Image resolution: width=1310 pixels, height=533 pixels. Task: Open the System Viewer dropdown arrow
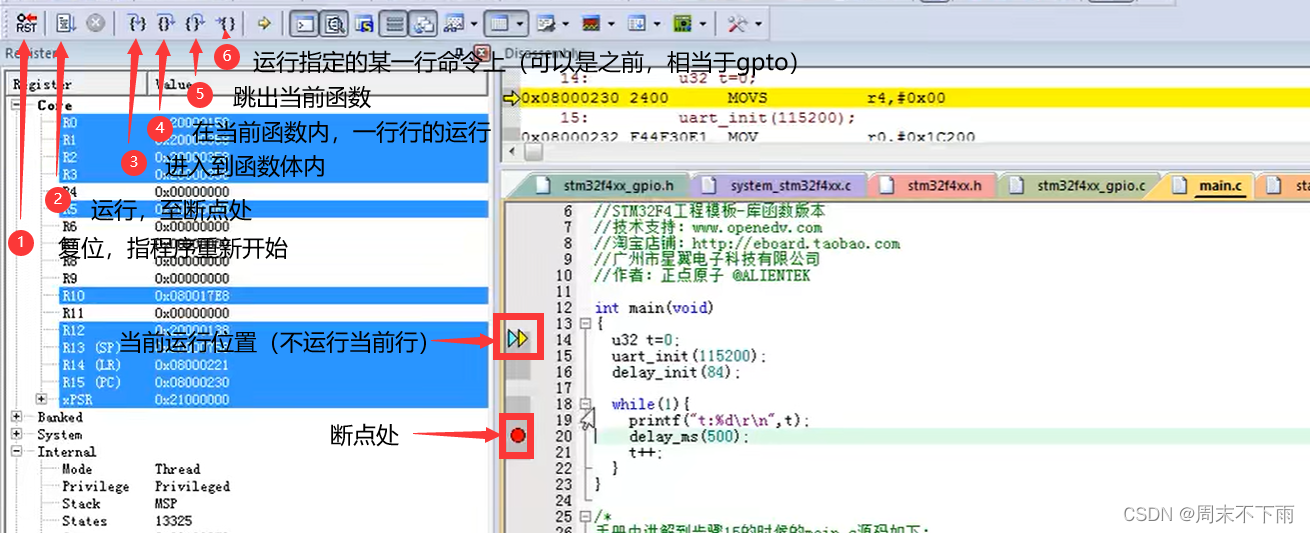(703, 23)
